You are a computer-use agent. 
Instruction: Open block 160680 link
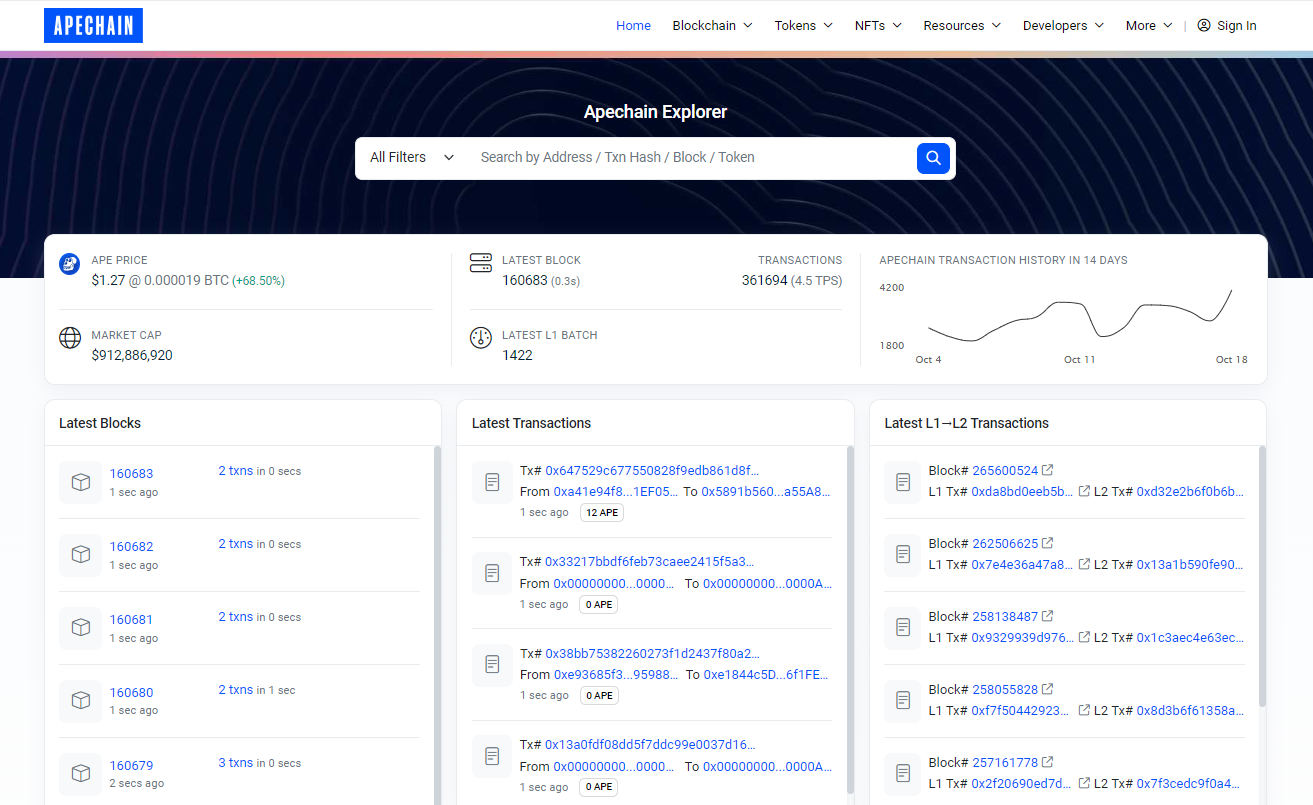(x=131, y=692)
